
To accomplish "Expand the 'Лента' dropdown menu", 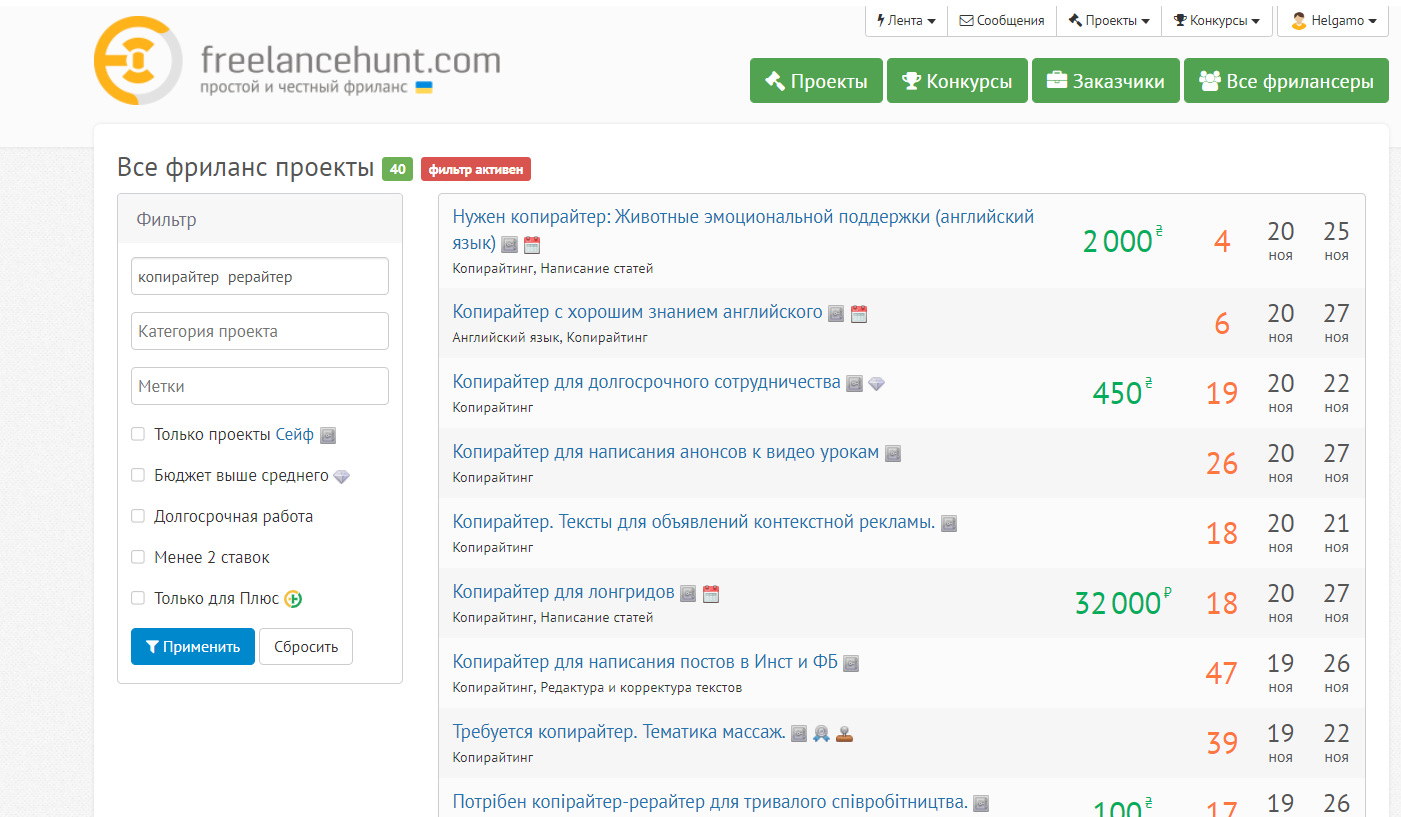I will (905, 20).
